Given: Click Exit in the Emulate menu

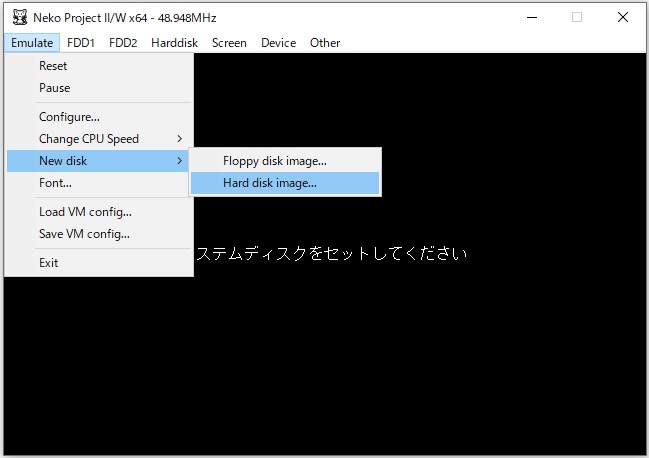Looking at the screenshot, I should (x=99, y=263).
